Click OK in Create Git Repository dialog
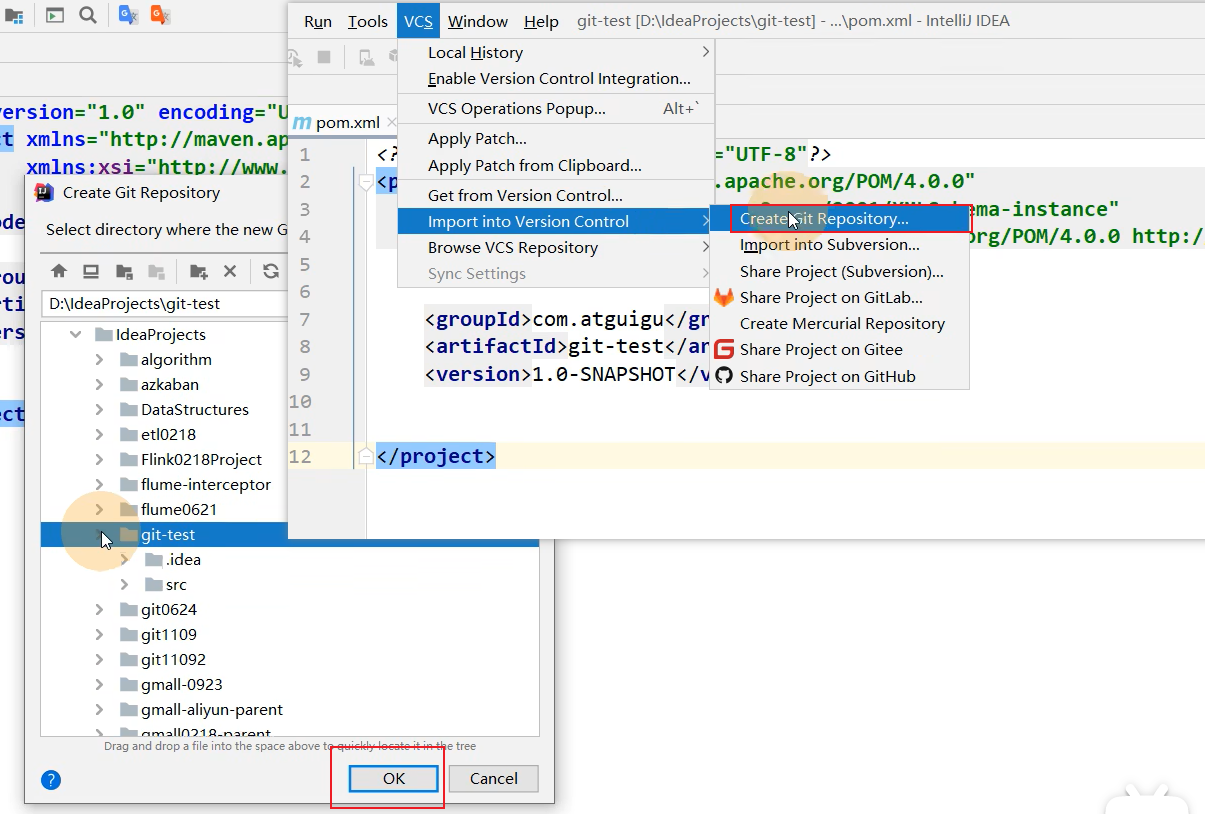This screenshot has width=1205, height=814. click(x=394, y=779)
